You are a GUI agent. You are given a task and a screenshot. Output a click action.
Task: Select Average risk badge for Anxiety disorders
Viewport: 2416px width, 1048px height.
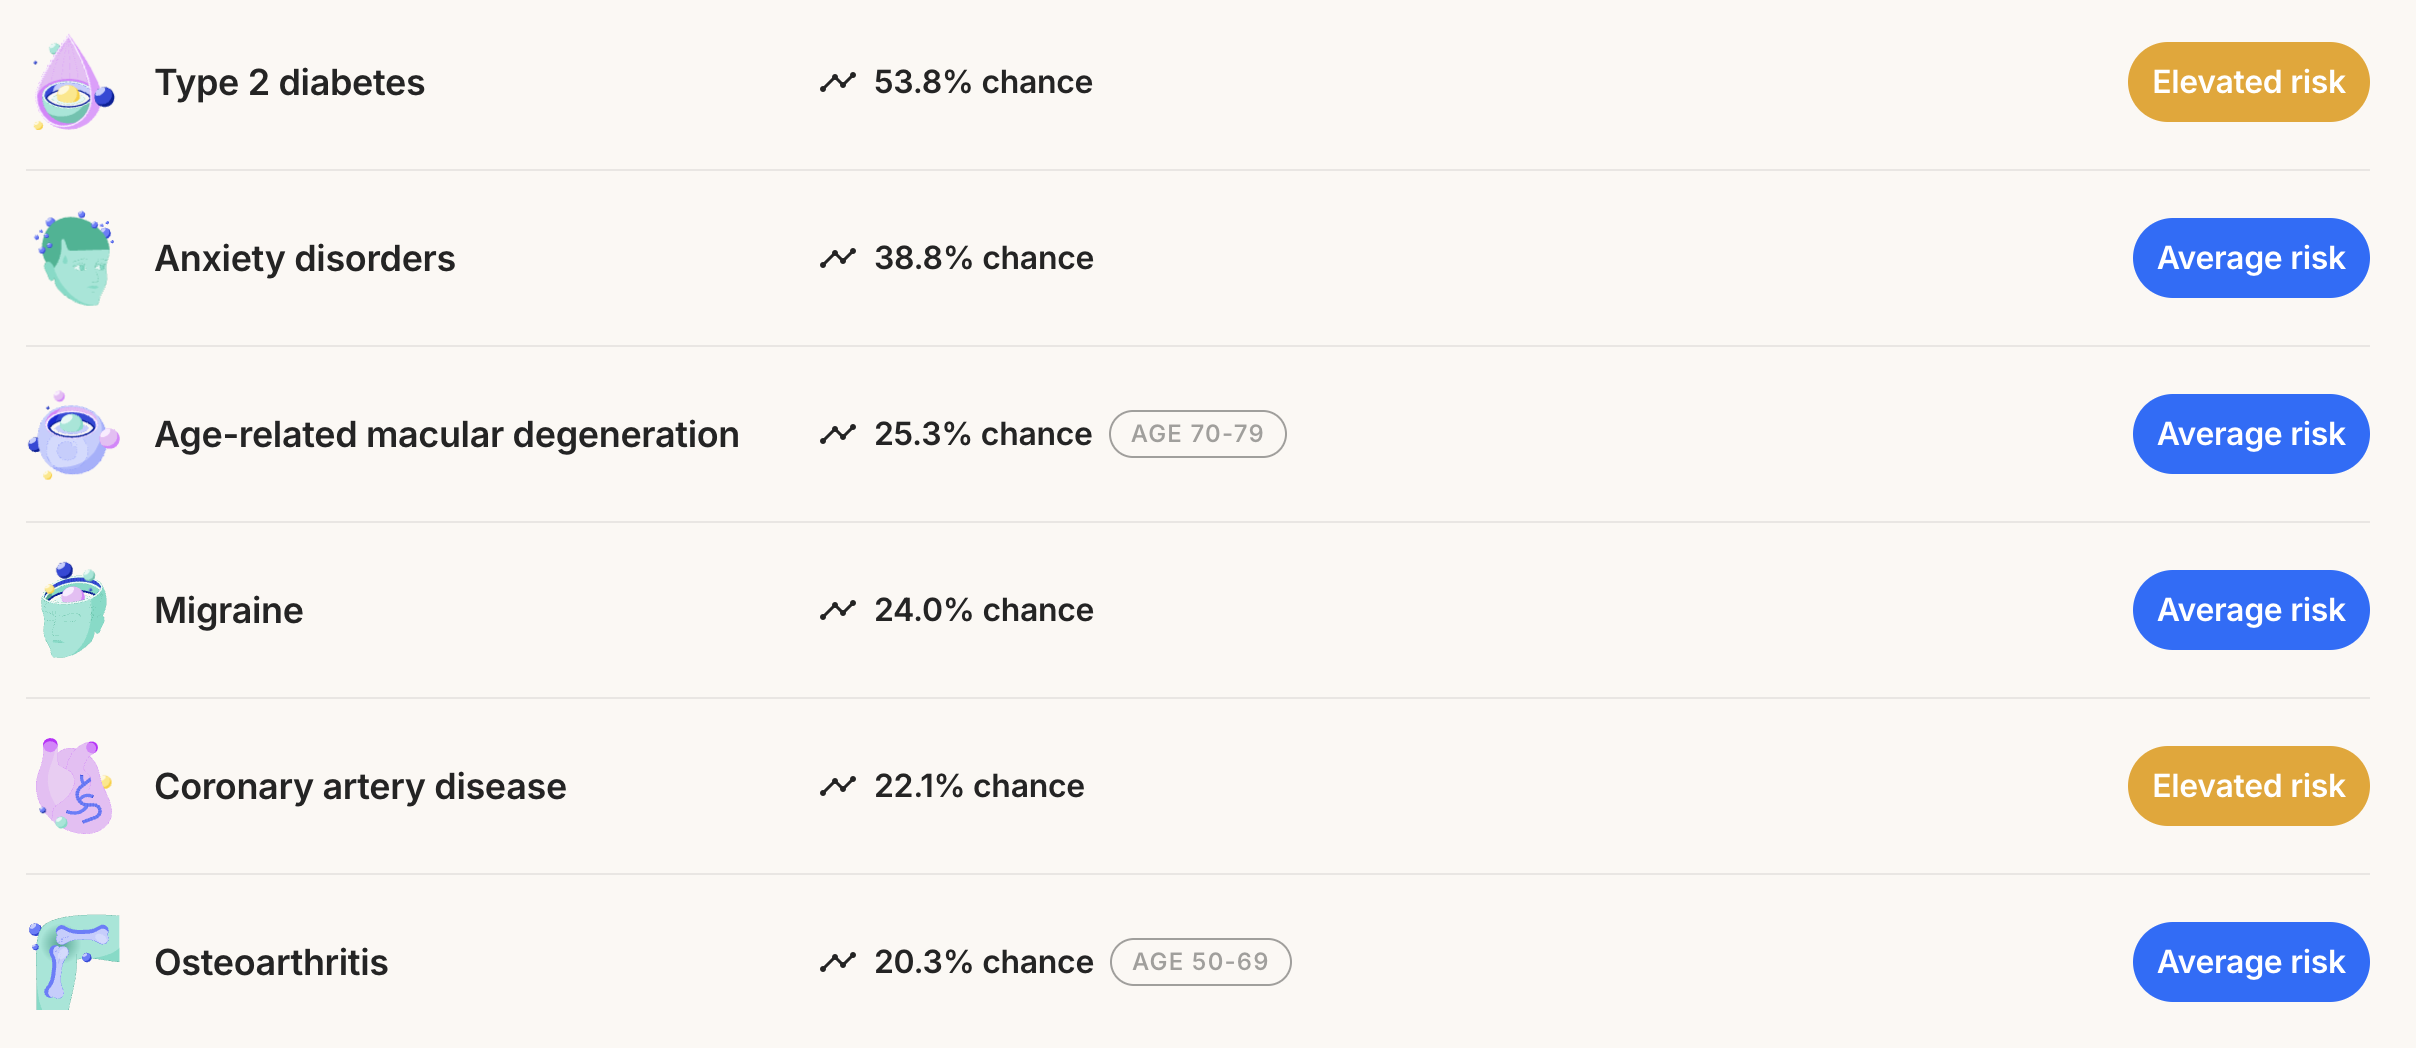pos(2251,258)
